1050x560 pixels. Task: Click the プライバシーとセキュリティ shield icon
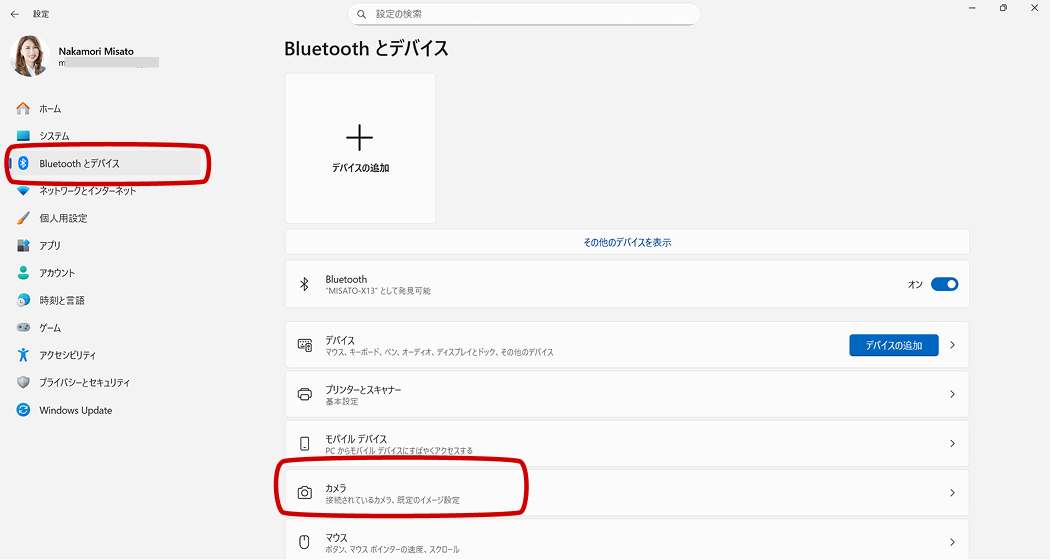[23, 383]
